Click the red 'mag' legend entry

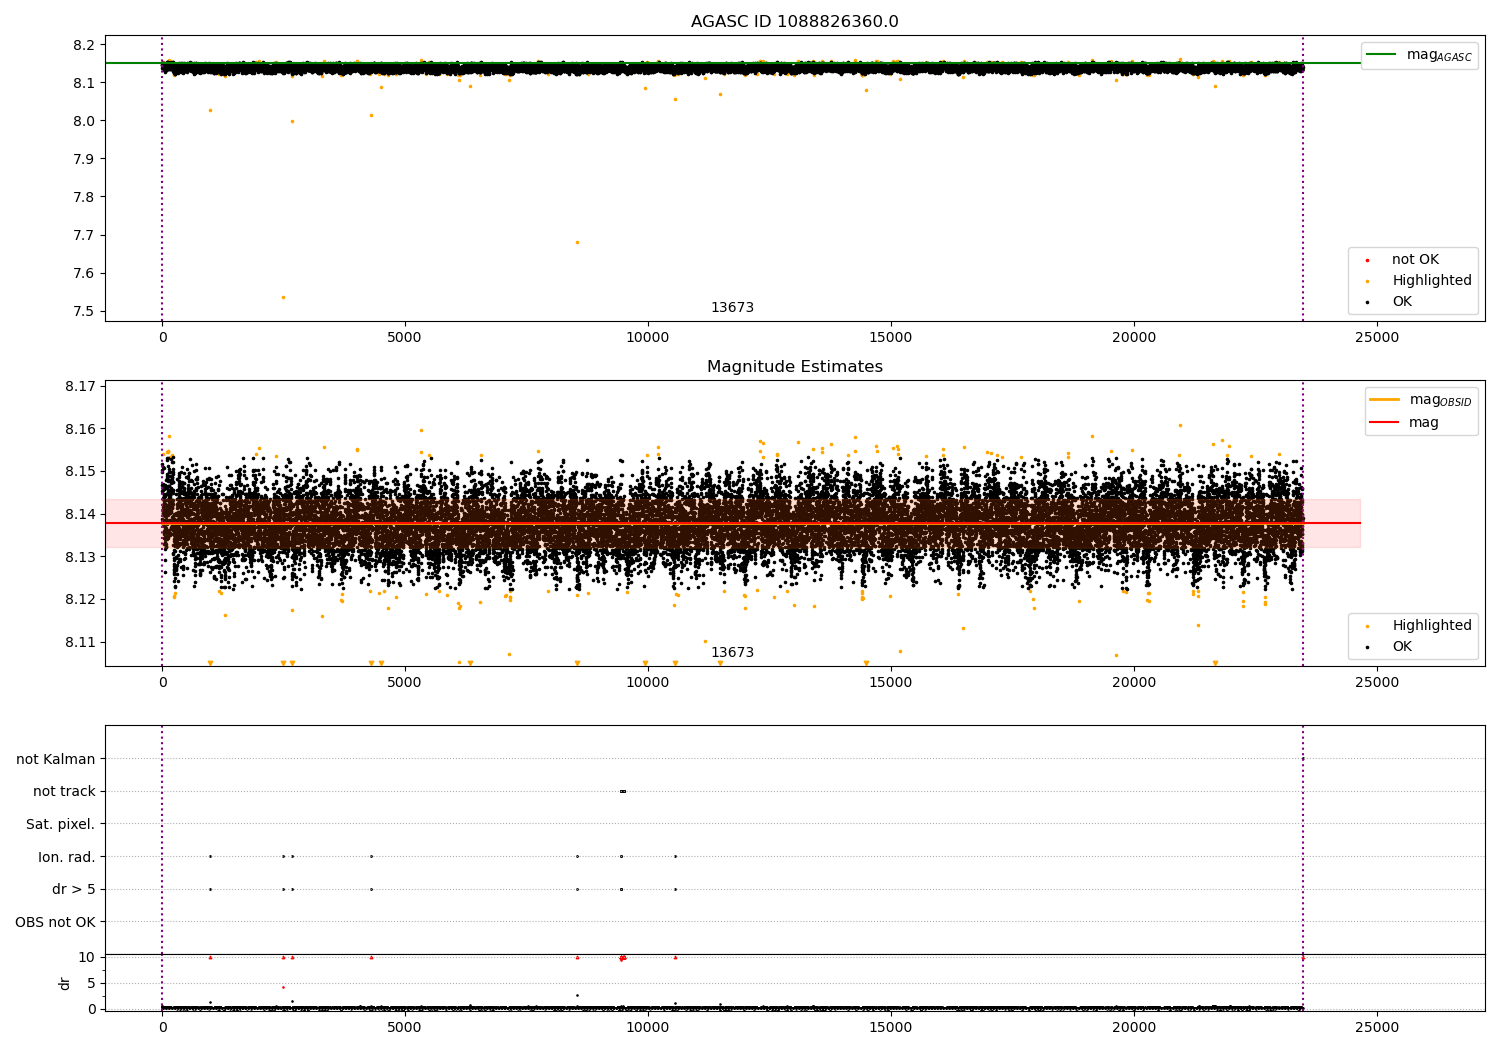tap(1405, 423)
